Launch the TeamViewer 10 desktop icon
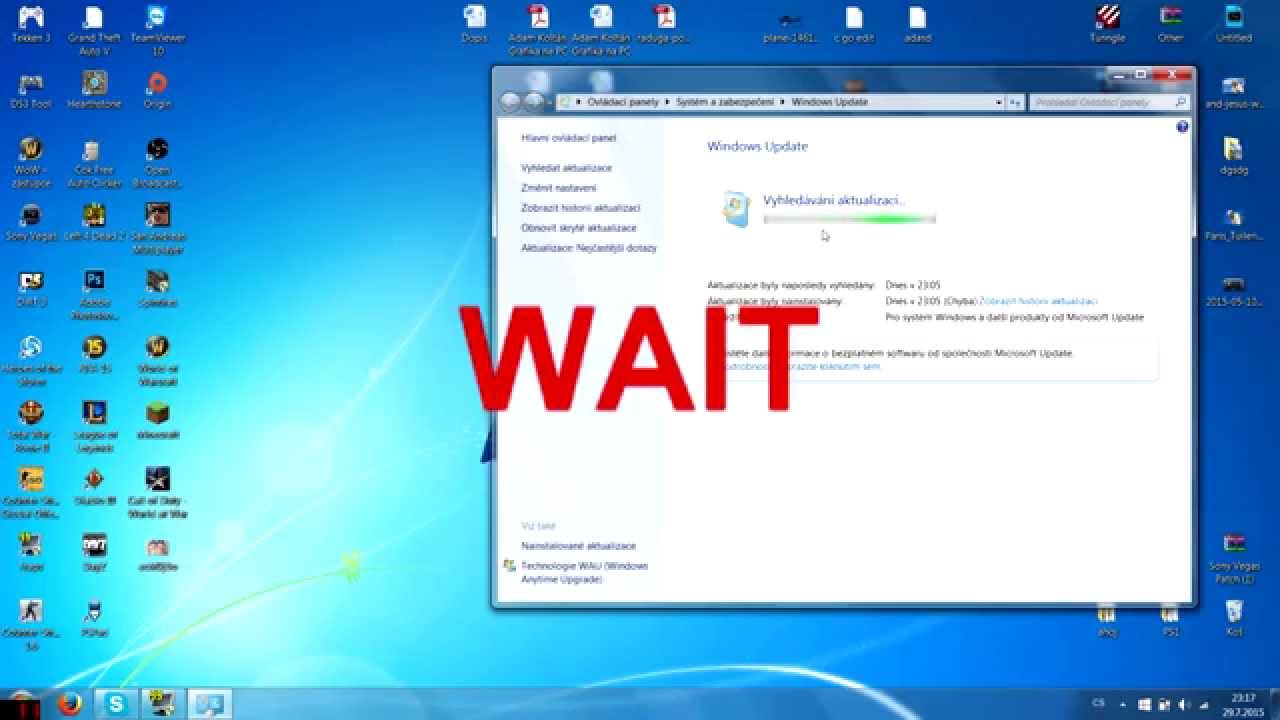Image resolution: width=1280 pixels, height=720 pixels. 157,28
